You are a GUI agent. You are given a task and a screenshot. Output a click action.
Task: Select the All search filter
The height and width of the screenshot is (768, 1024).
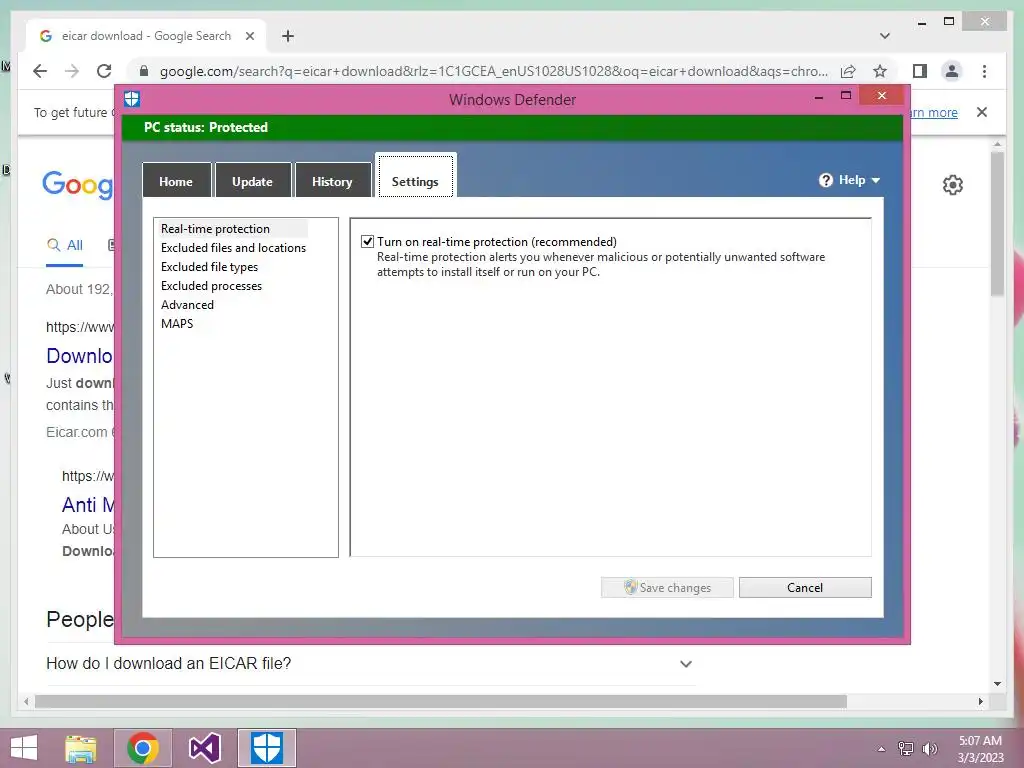click(65, 245)
